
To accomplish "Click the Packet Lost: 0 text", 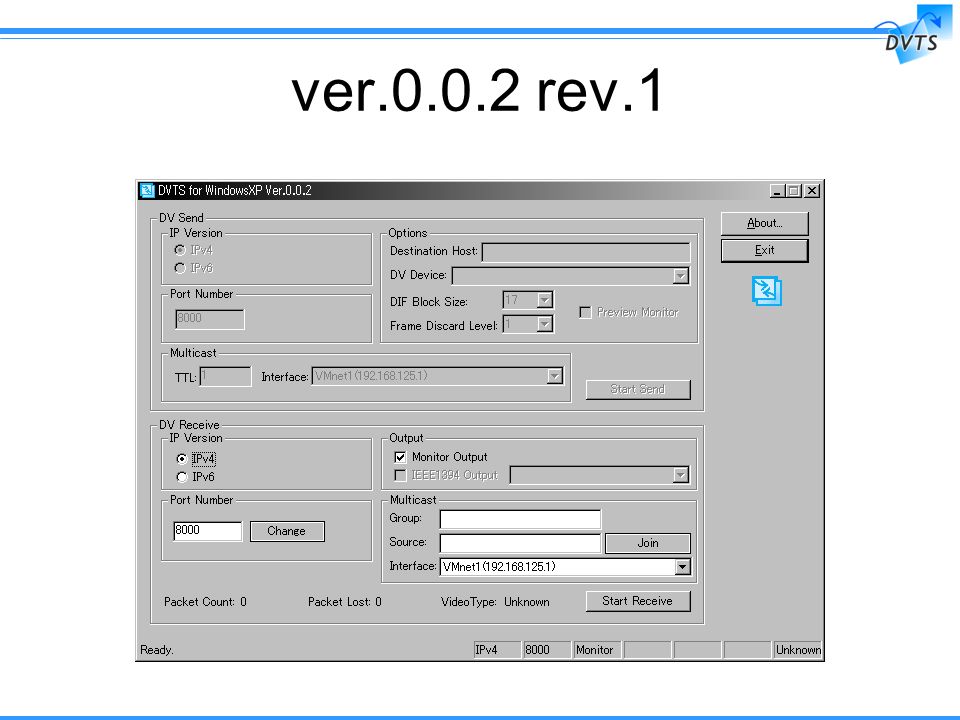I will (x=345, y=602).
